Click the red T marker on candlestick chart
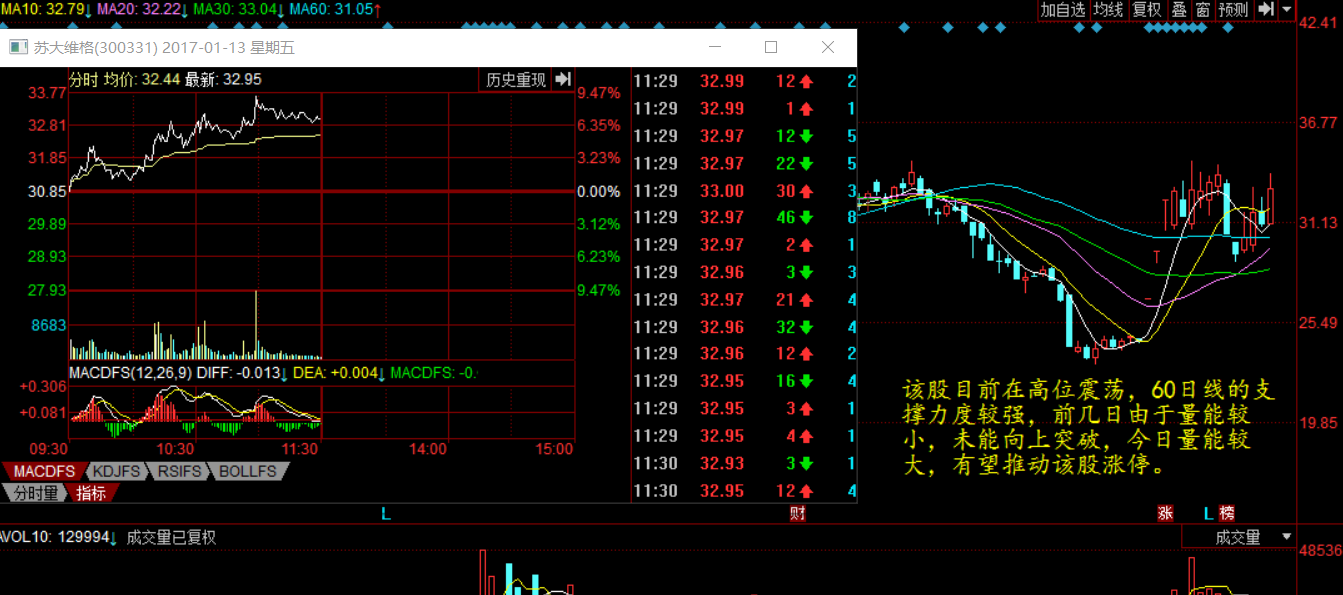 1157,257
